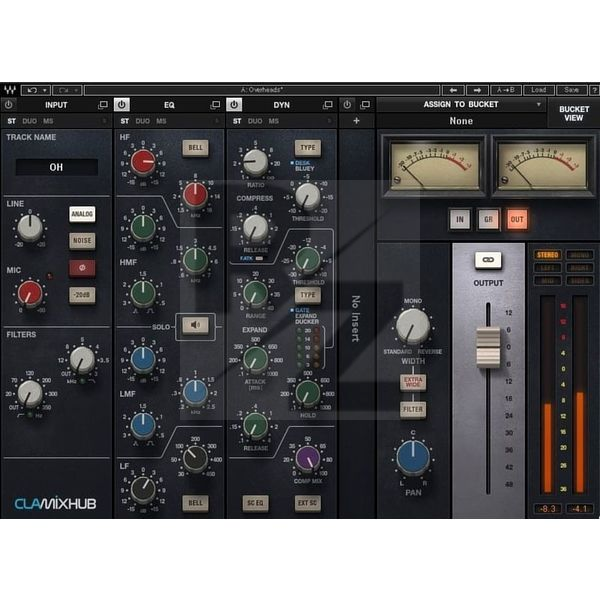Click the red phase invert button

click(x=82, y=268)
